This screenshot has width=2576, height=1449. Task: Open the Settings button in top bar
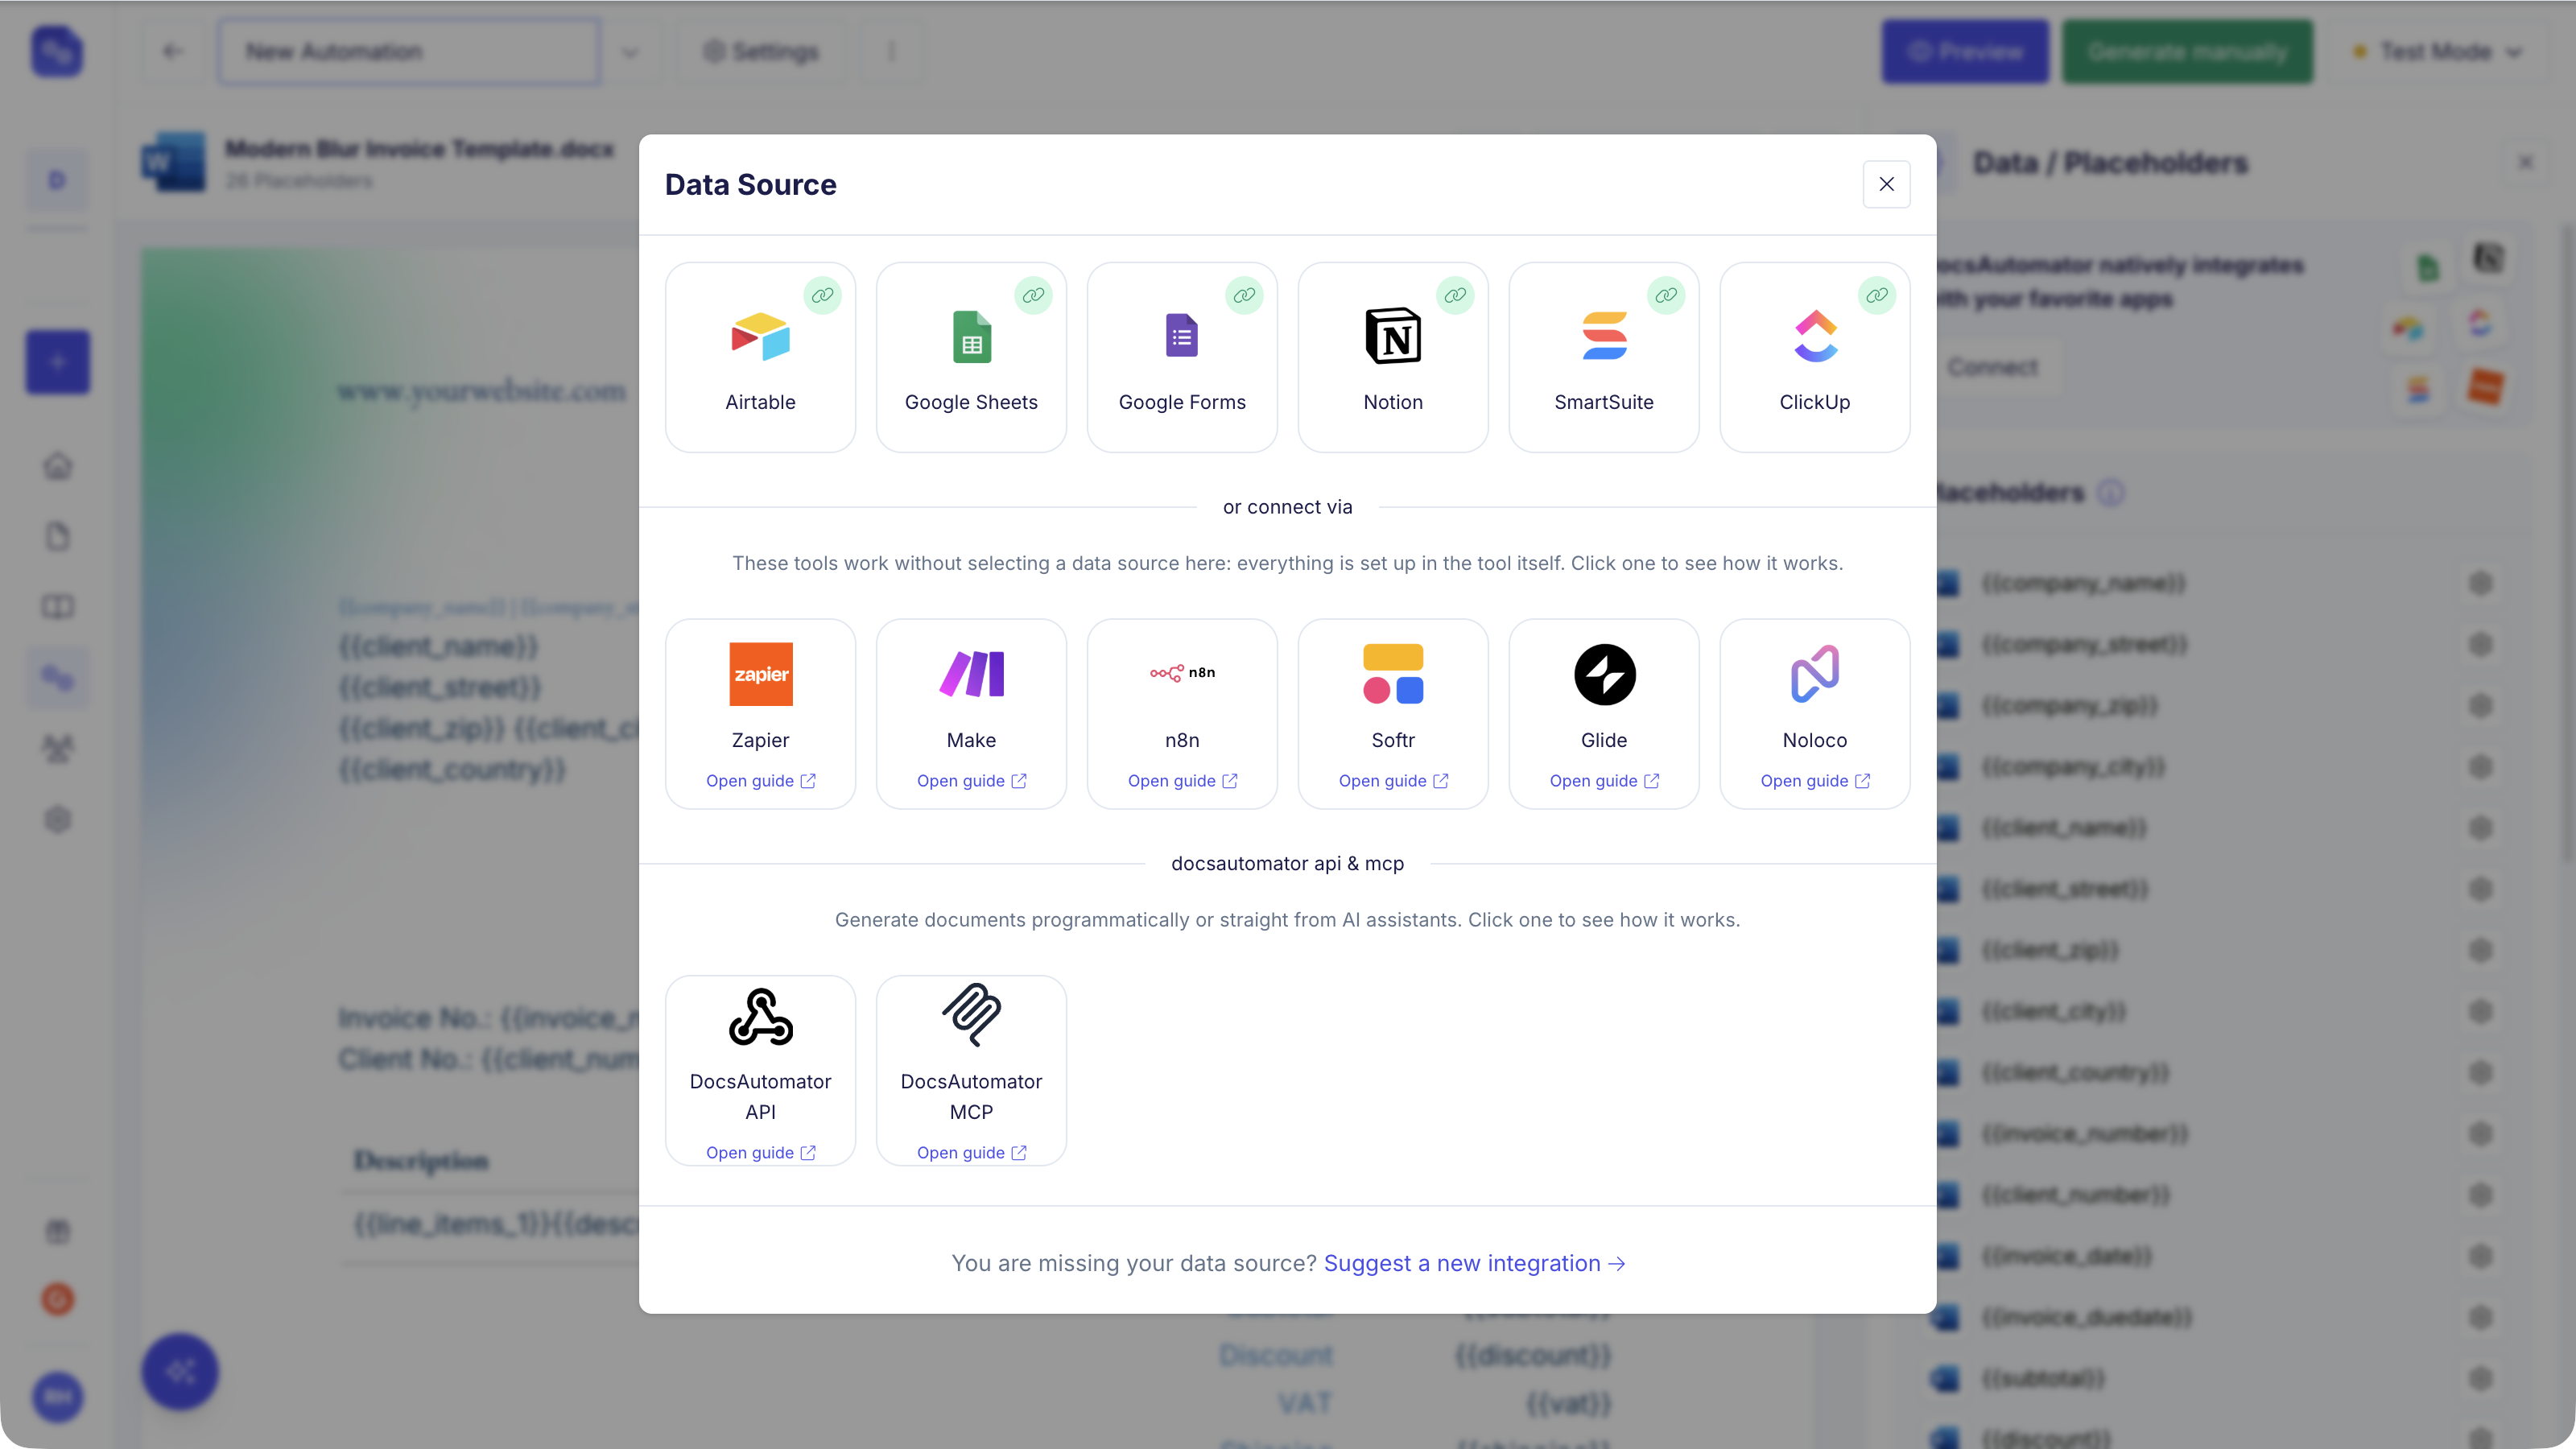761,51
